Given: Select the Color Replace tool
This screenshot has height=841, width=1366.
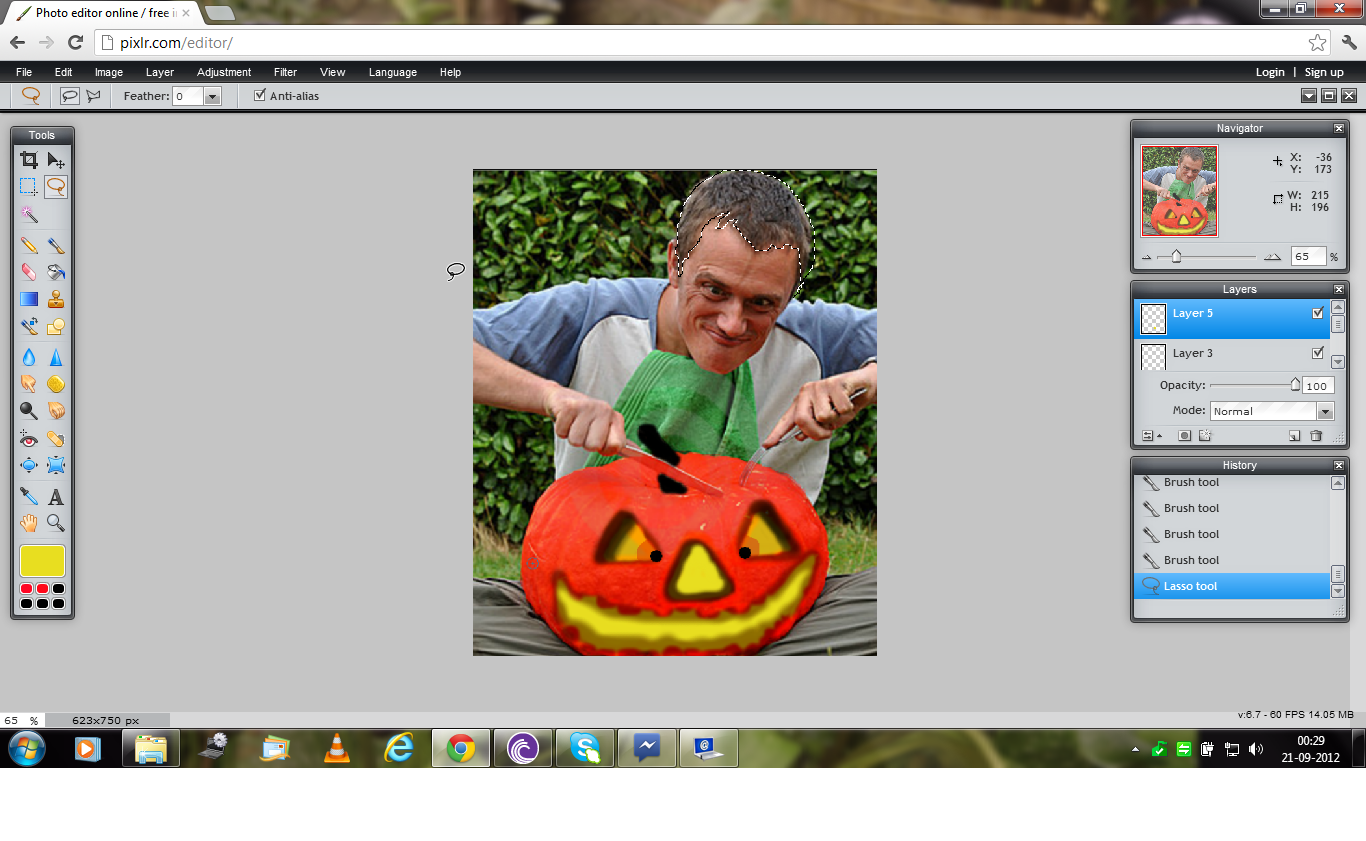Looking at the screenshot, I should [x=29, y=326].
